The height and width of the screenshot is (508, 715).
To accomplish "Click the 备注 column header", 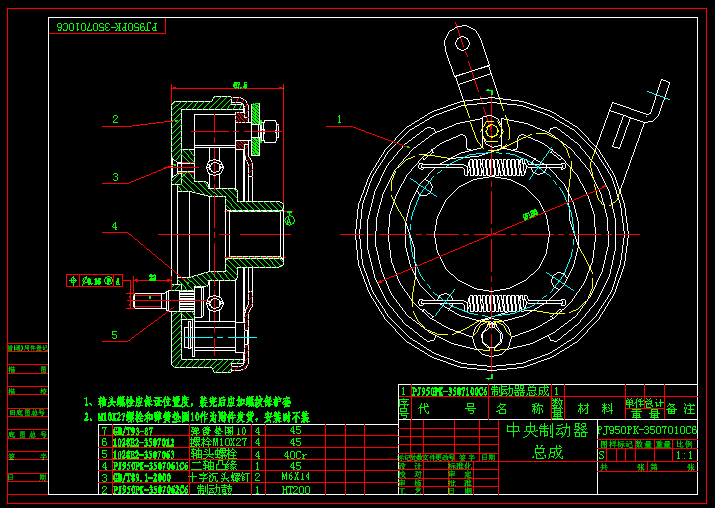I will (680, 409).
